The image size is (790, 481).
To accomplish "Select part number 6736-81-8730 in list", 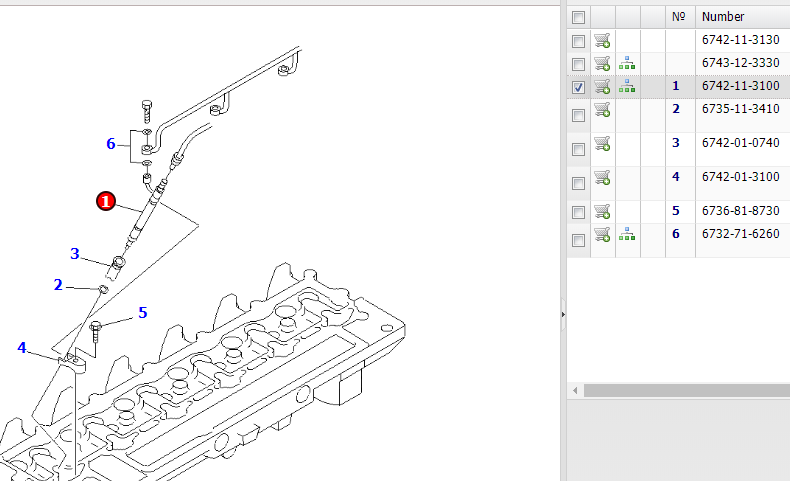I will tap(741, 211).
